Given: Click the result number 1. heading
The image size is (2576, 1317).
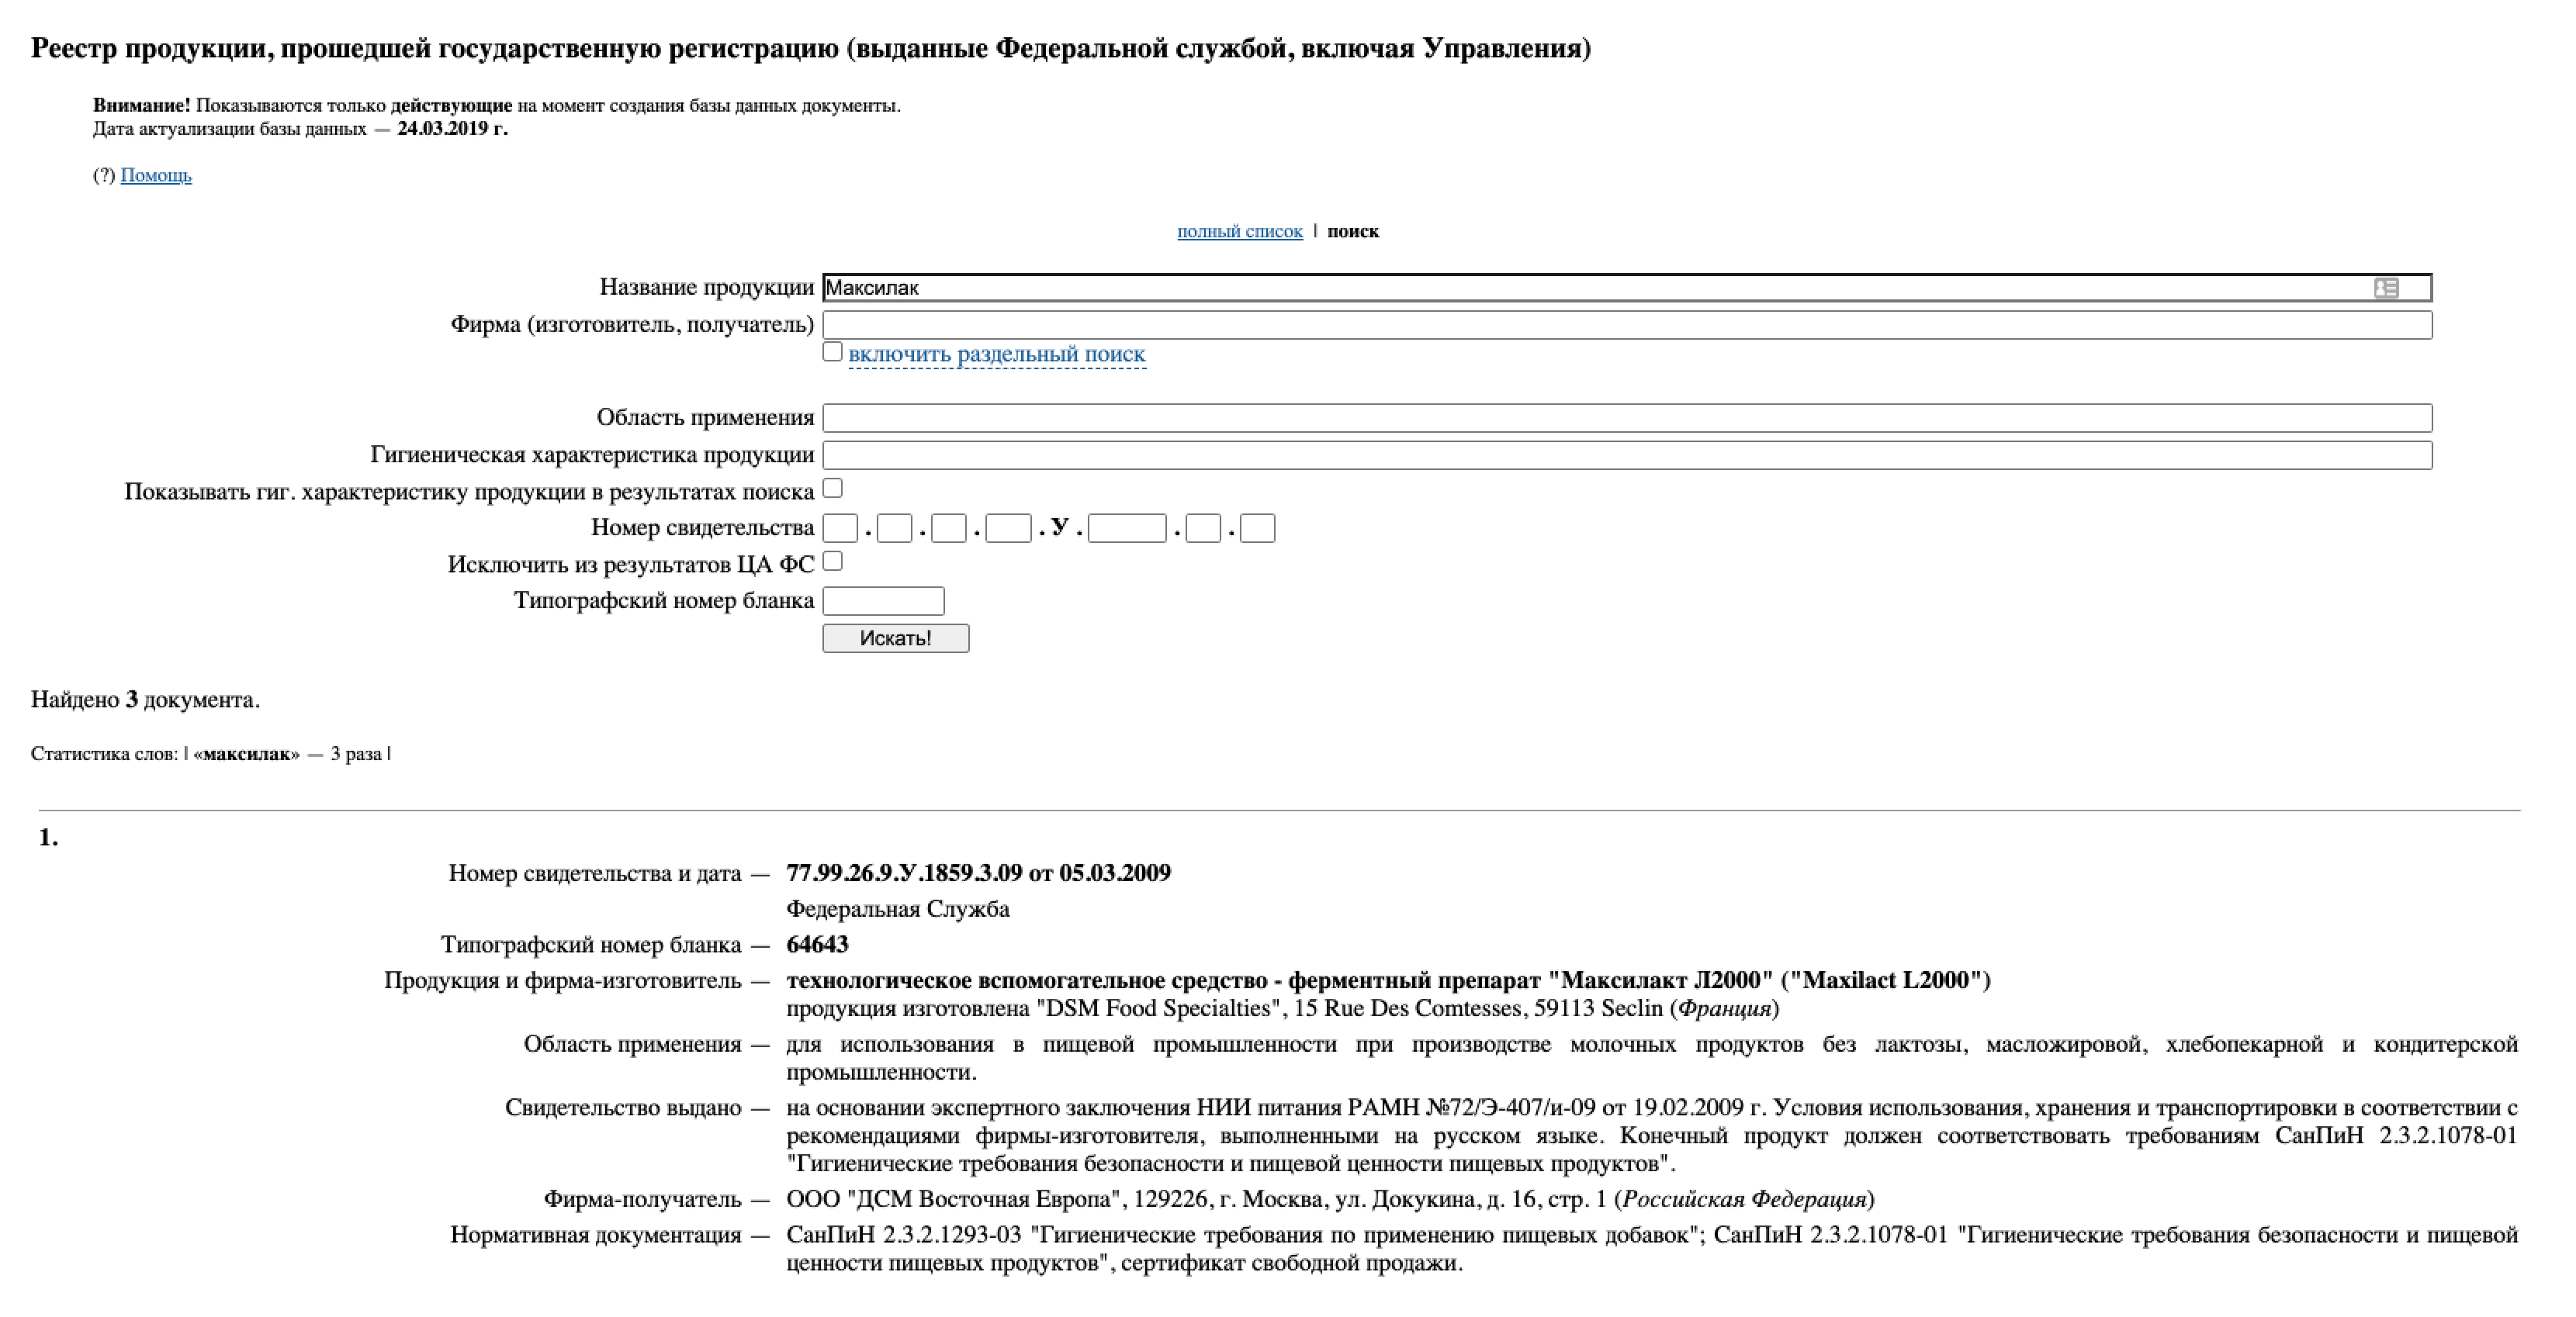Looking at the screenshot, I should (48, 838).
